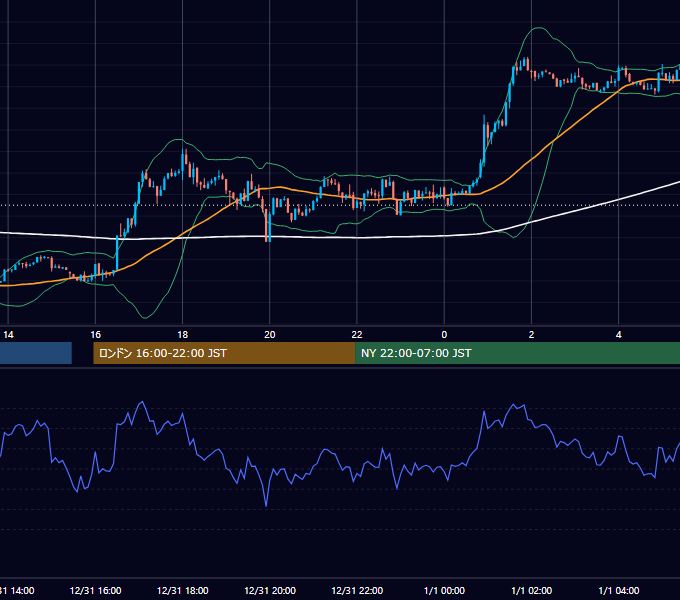The height and width of the screenshot is (600, 680).
Task: Click the 12/31 18:00 date label
Action: (x=183, y=590)
